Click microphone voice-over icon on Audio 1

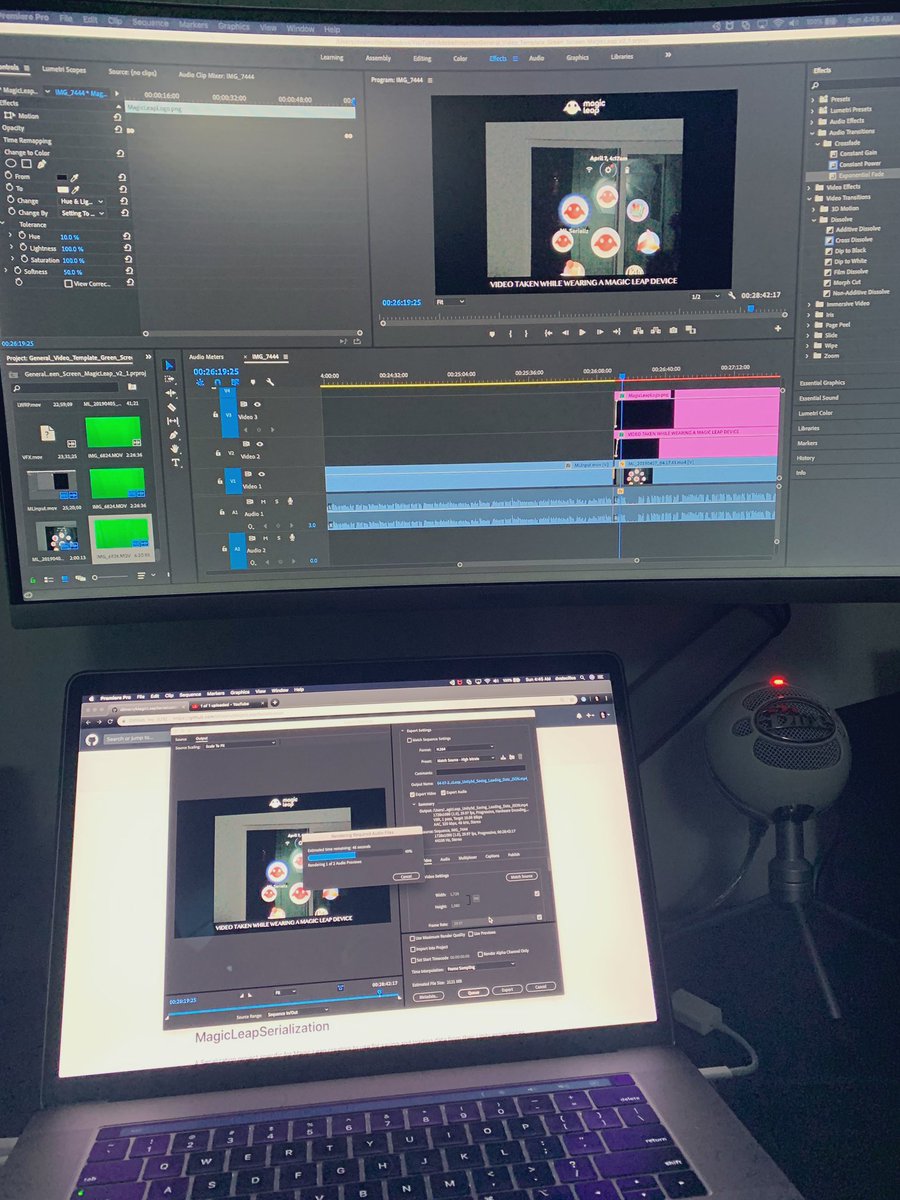[x=290, y=500]
